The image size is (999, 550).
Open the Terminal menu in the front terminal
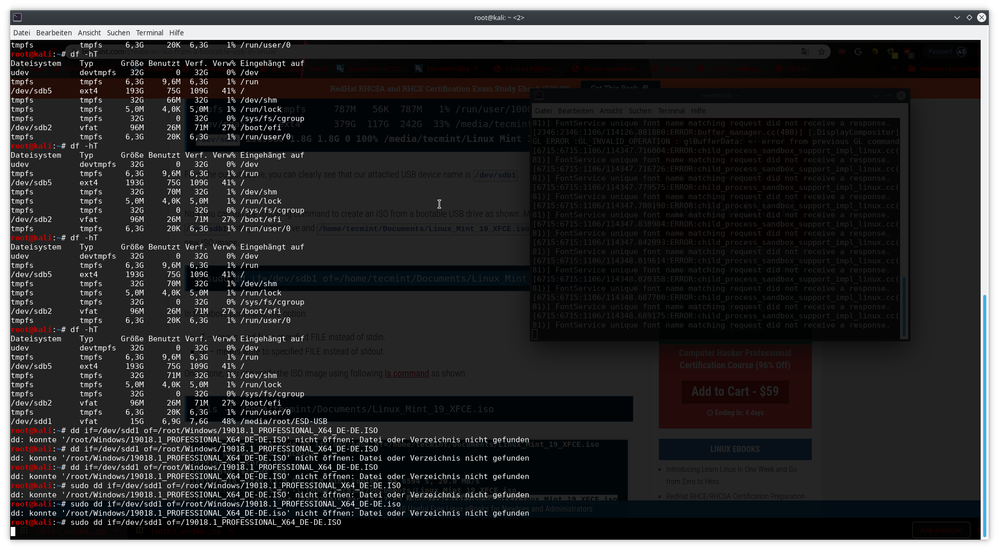pyautogui.click(x=149, y=33)
